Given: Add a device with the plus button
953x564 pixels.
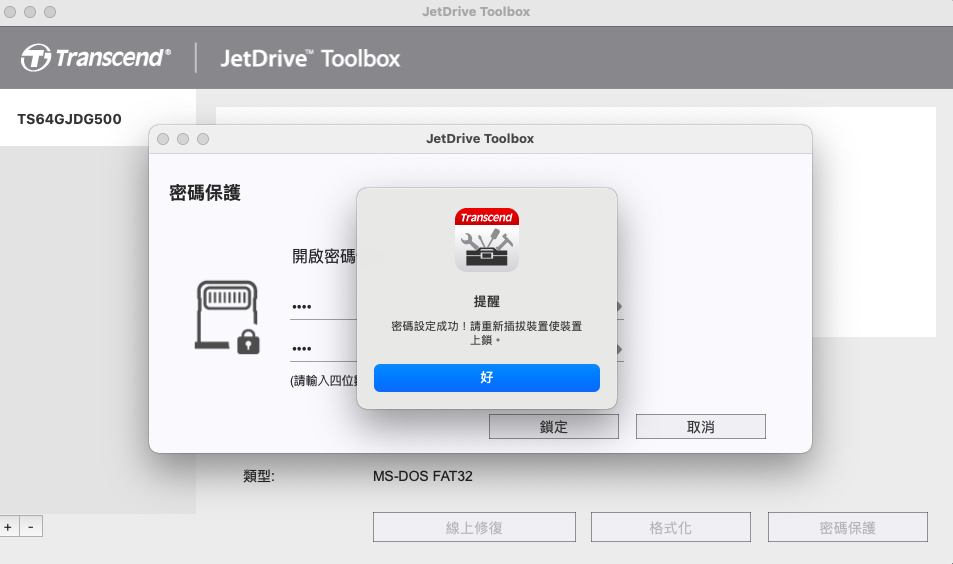Looking at the screenshot, I should point(9,527).
